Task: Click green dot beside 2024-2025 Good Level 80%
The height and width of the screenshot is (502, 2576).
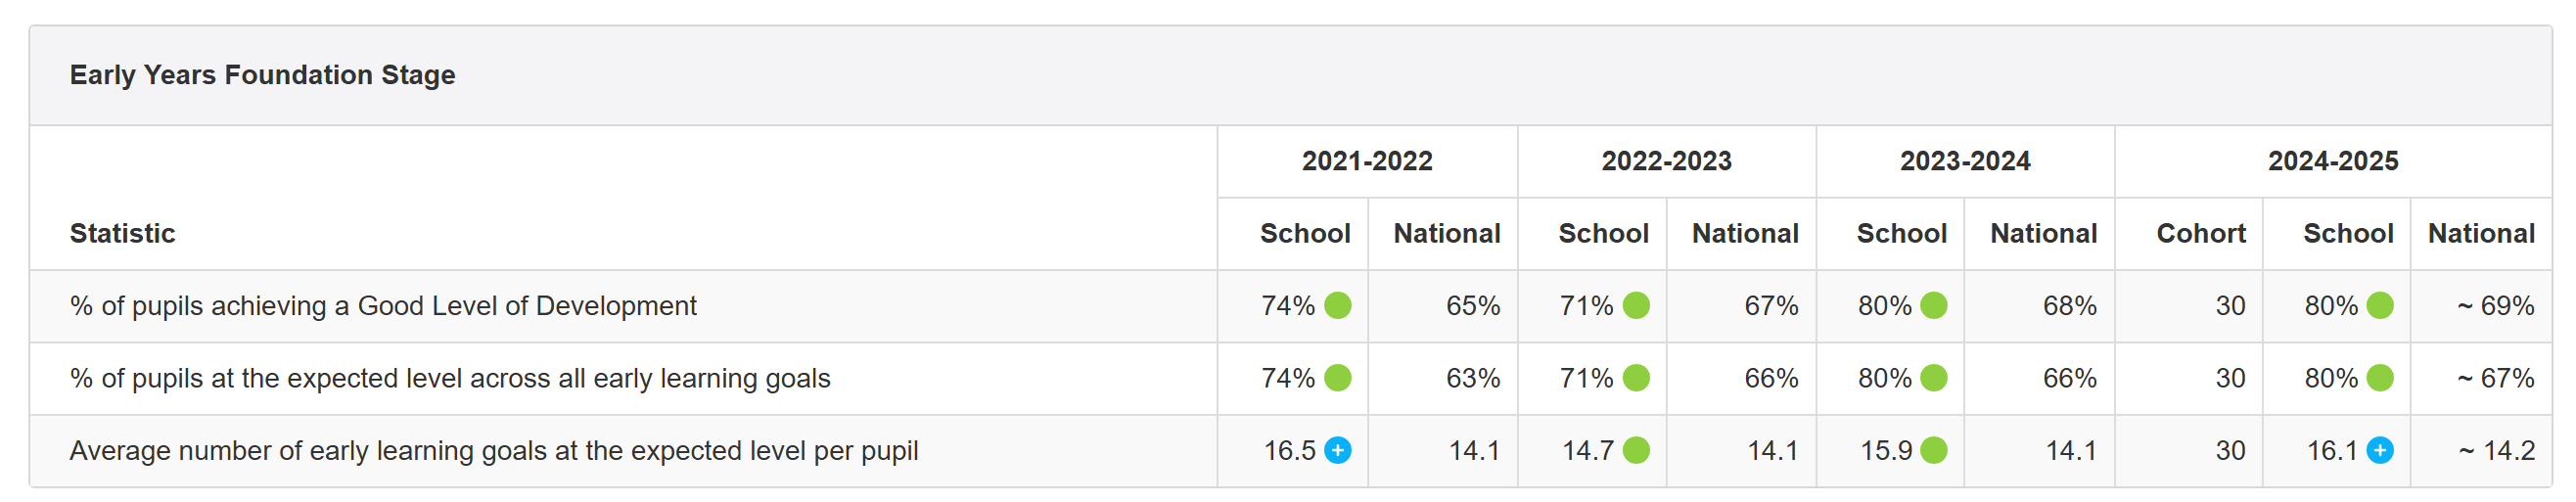Action: pyautogui.click(x=2380, y=306)
